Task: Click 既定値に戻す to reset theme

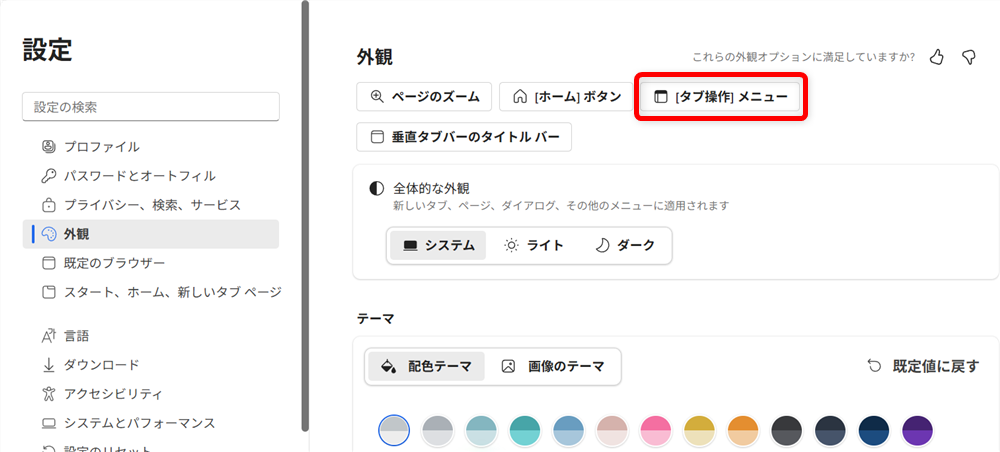Action: tap(923, 367)
